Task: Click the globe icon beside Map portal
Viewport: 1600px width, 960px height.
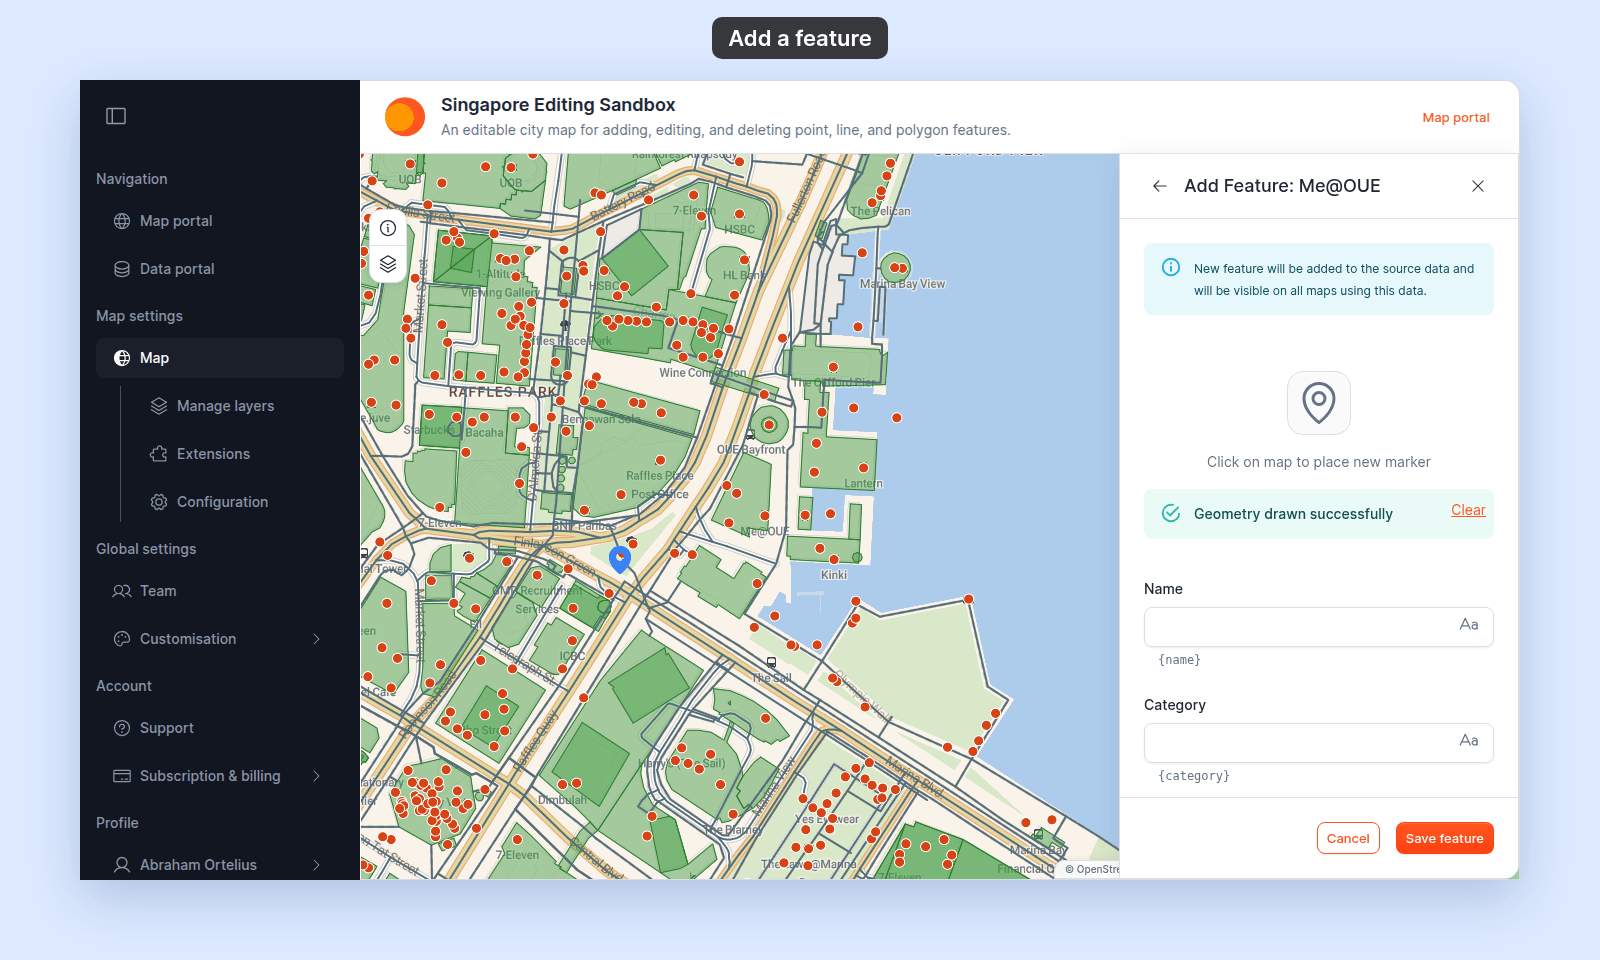Action: click(x=122, y=221)
